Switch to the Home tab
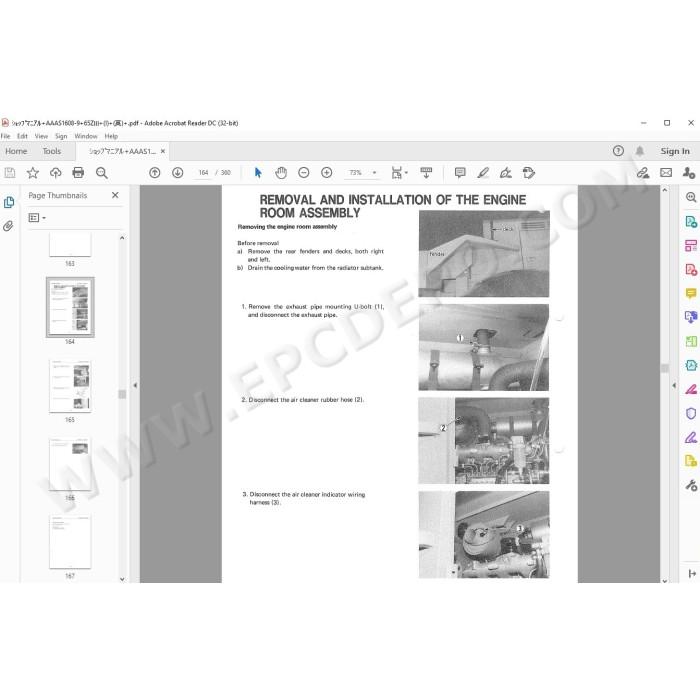The image size is (700, 700). pos(16,151)
